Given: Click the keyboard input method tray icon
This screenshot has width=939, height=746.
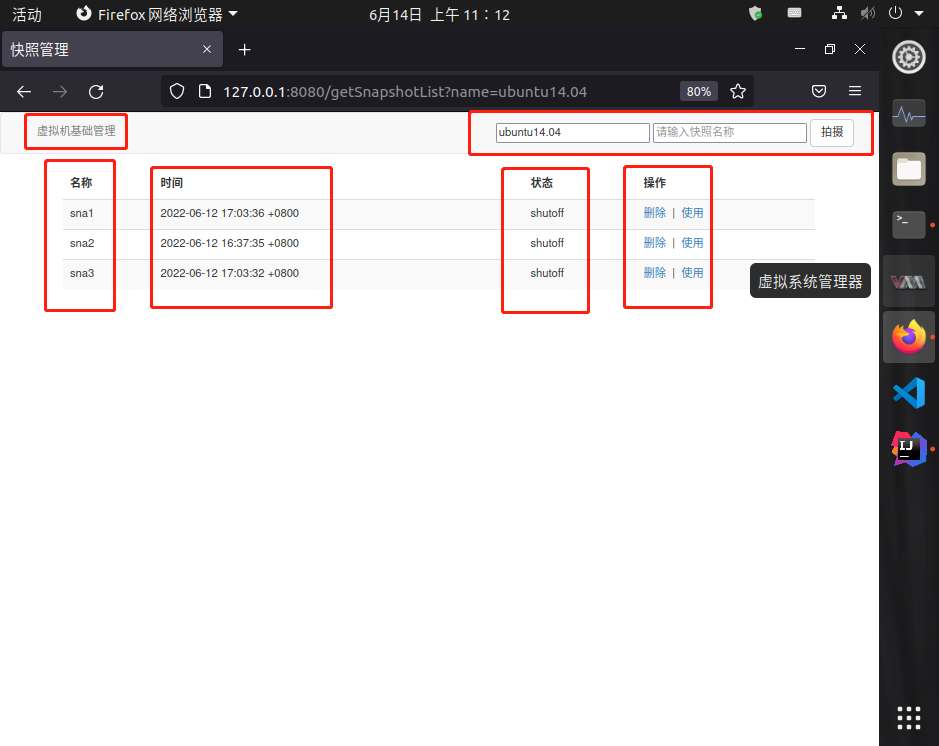Looking at the screenshot, I should (x=794, y=13).
